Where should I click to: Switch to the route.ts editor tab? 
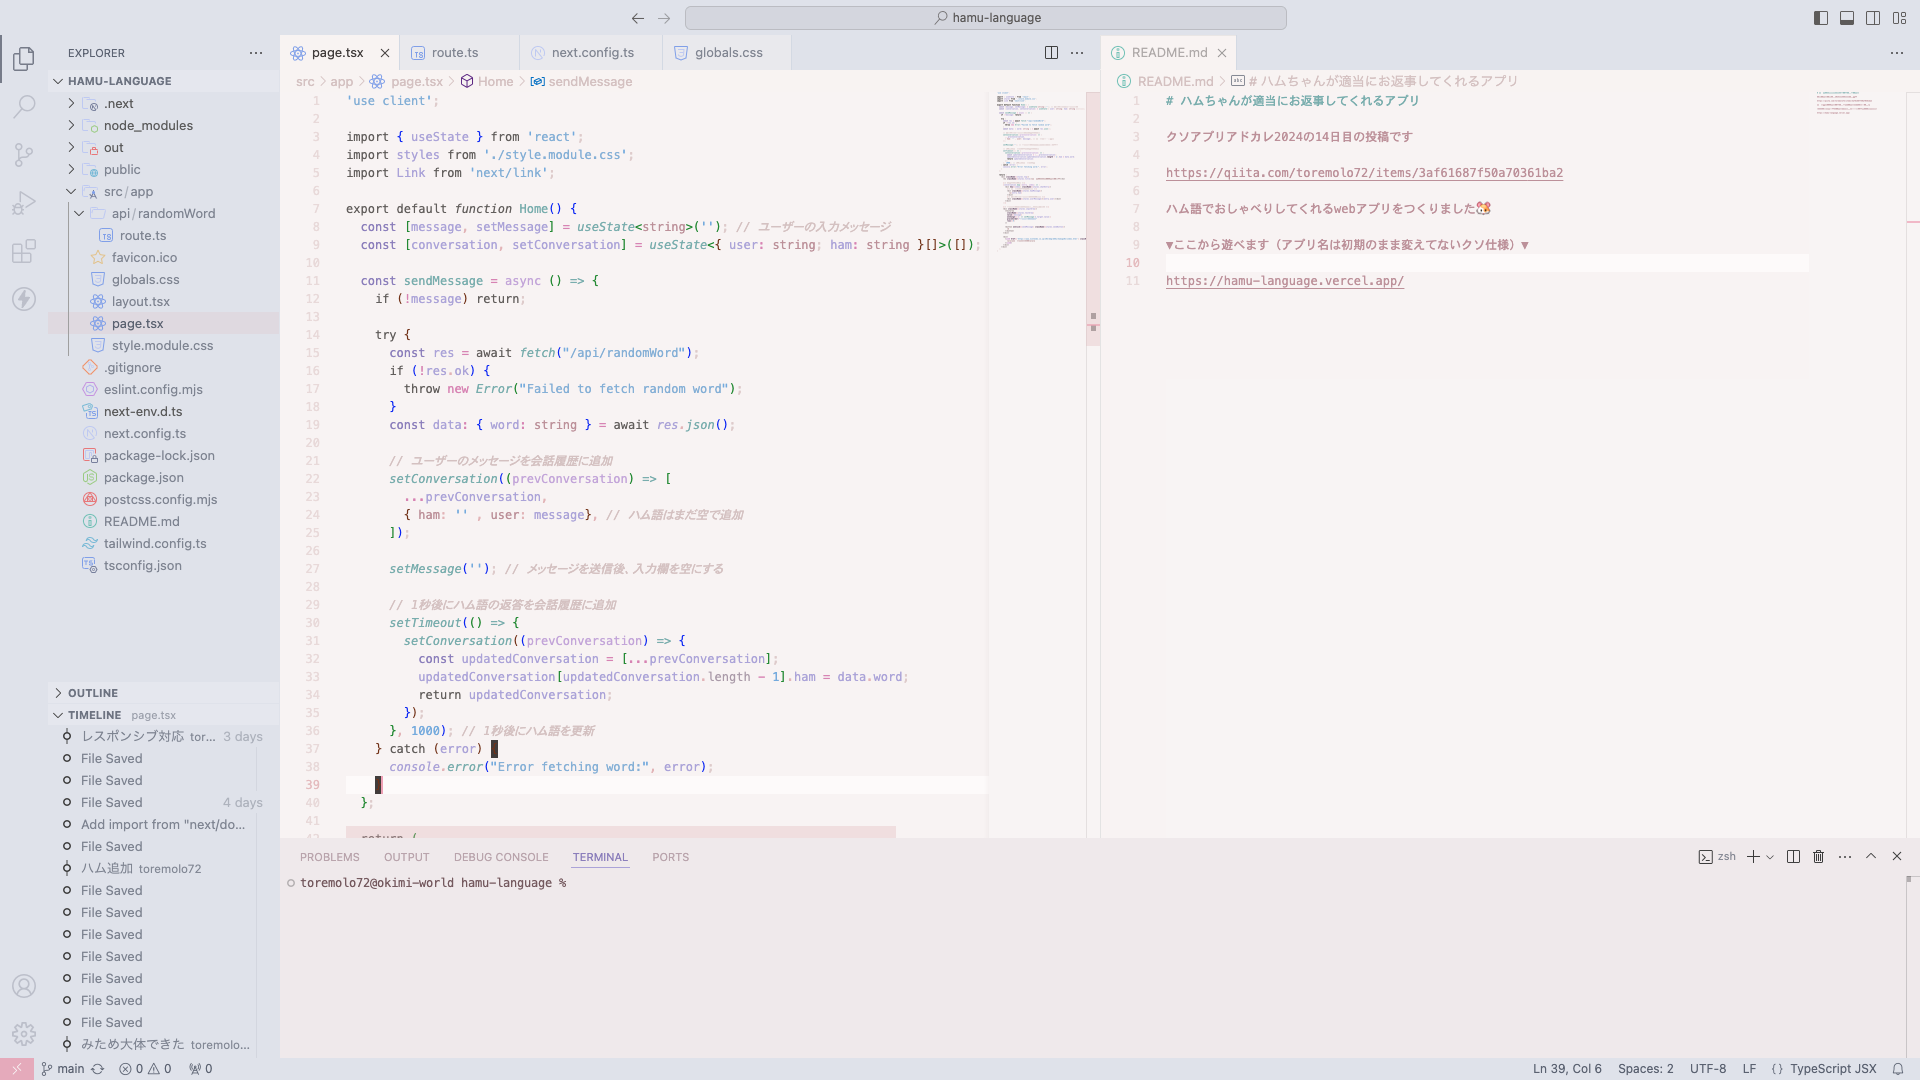pyautogui.click(x=455, y=53)
